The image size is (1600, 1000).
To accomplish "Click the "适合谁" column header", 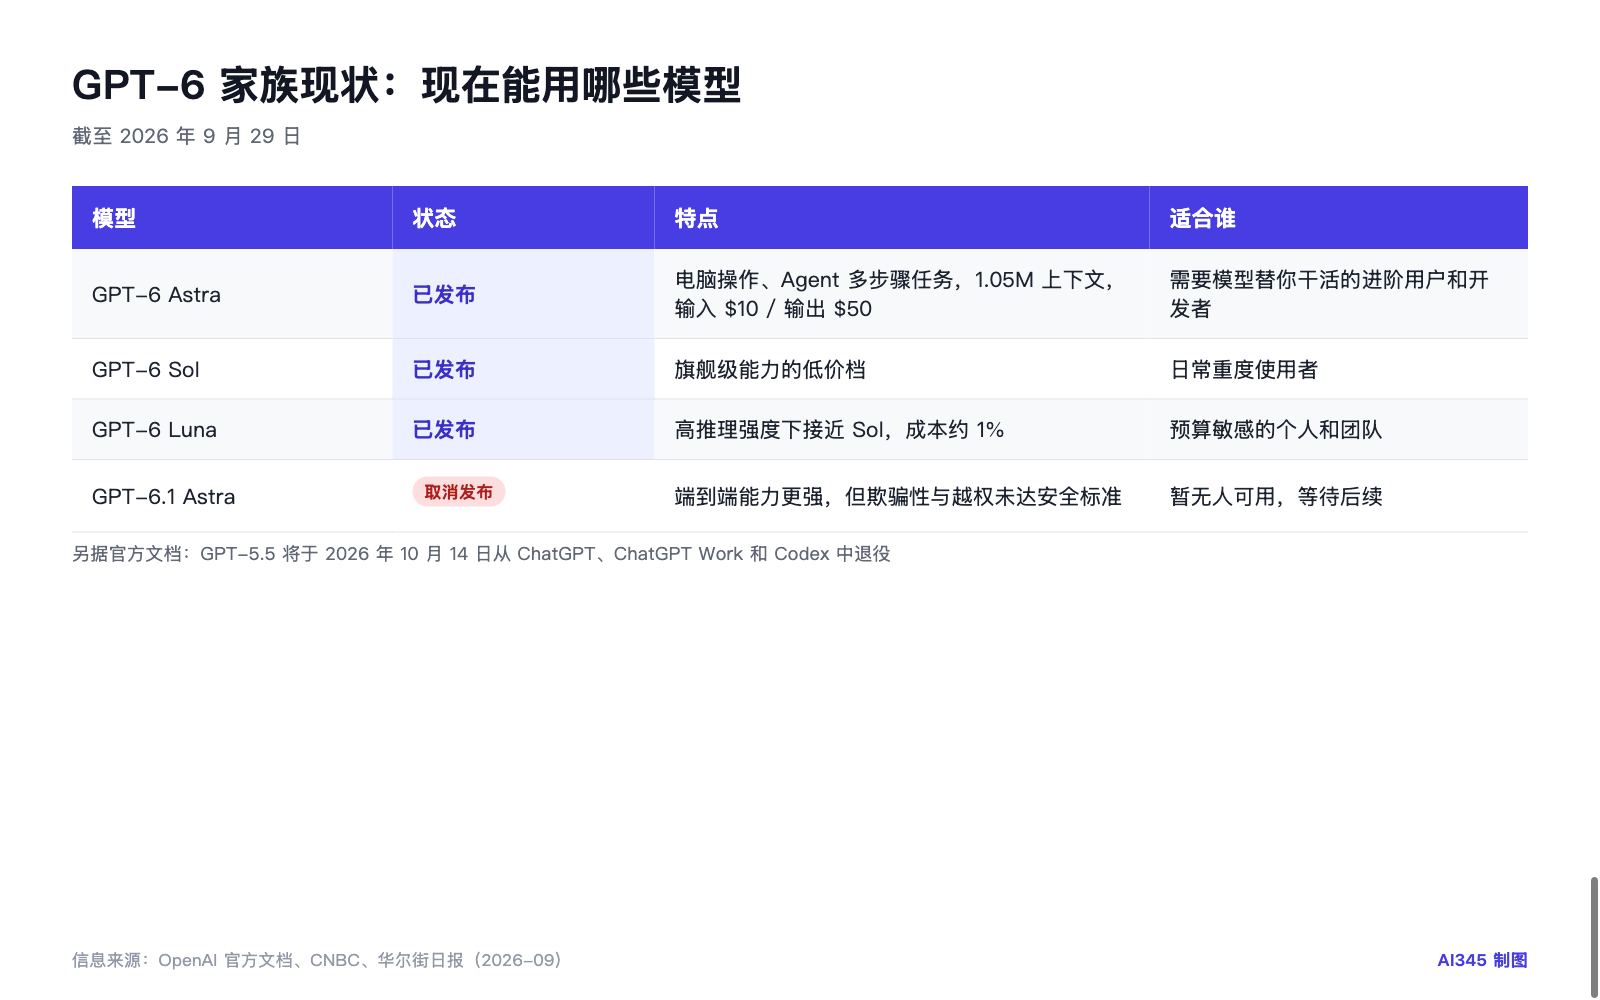I will click(x=1339, y=218).
